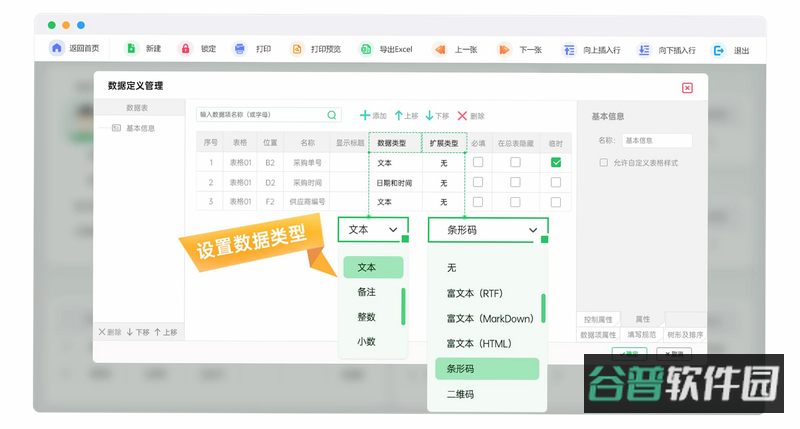Viewport: 800px width, 429px height.
Task: Click the 供应商编号 name cell
Action: (x=307, y=201)
